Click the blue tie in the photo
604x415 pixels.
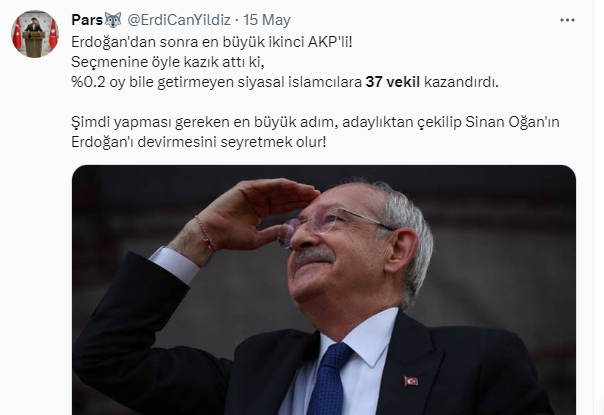point(328,378)
